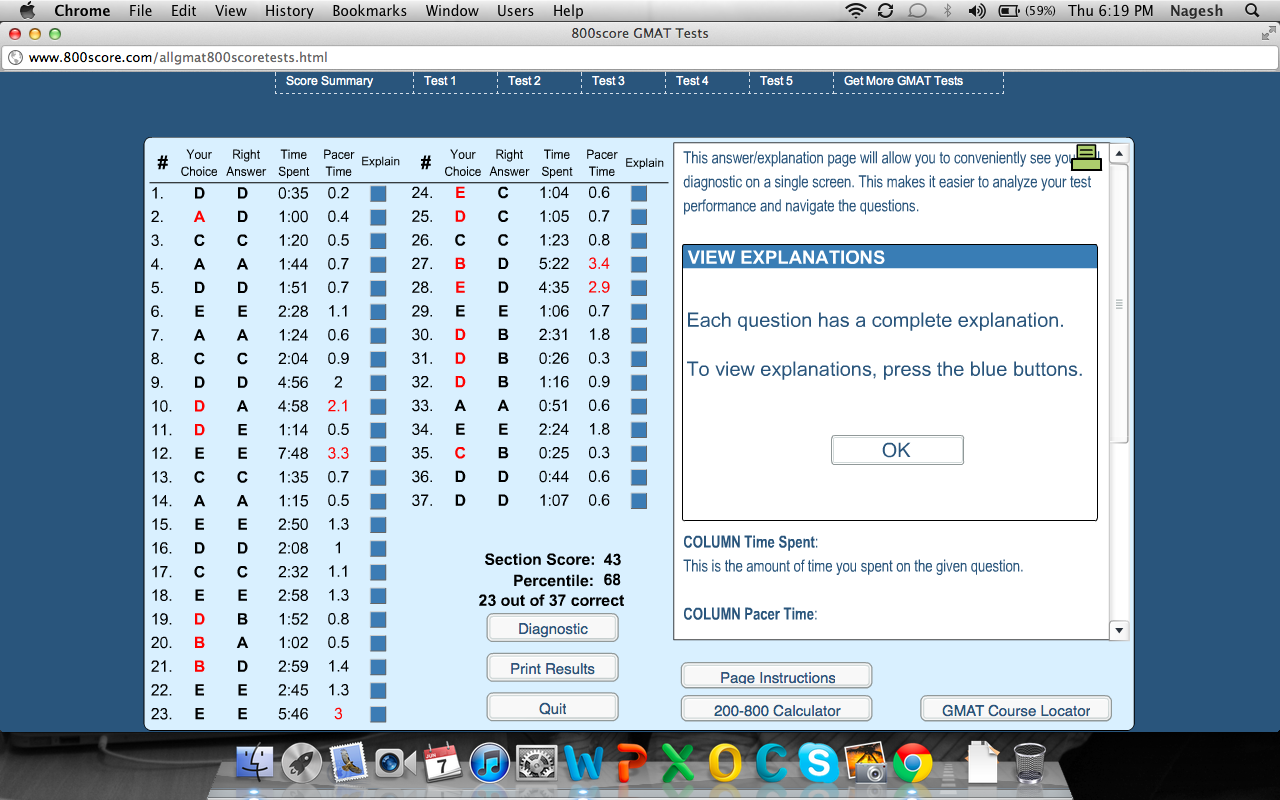Click the Quit button

coord(553,708)
